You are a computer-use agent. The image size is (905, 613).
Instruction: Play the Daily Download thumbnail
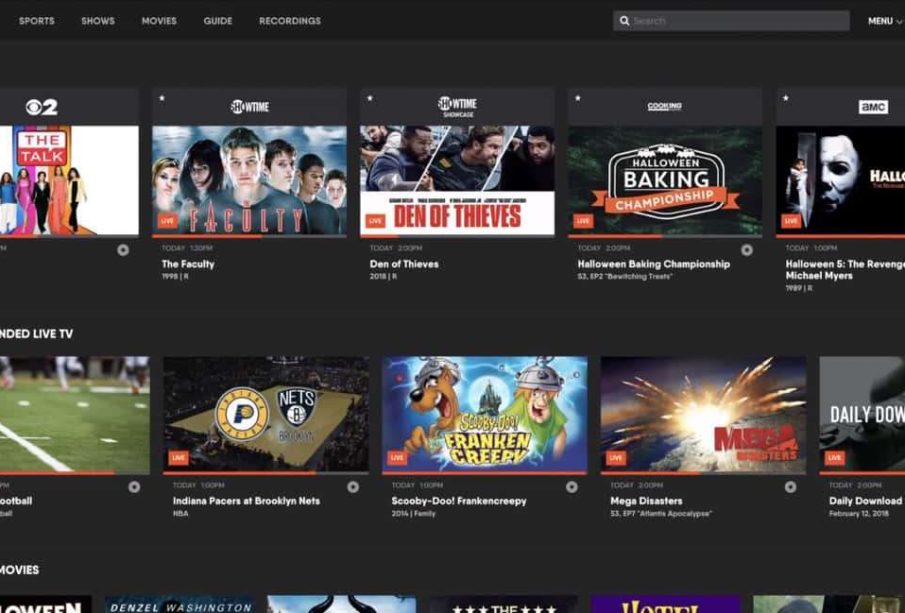coord(862,414)
